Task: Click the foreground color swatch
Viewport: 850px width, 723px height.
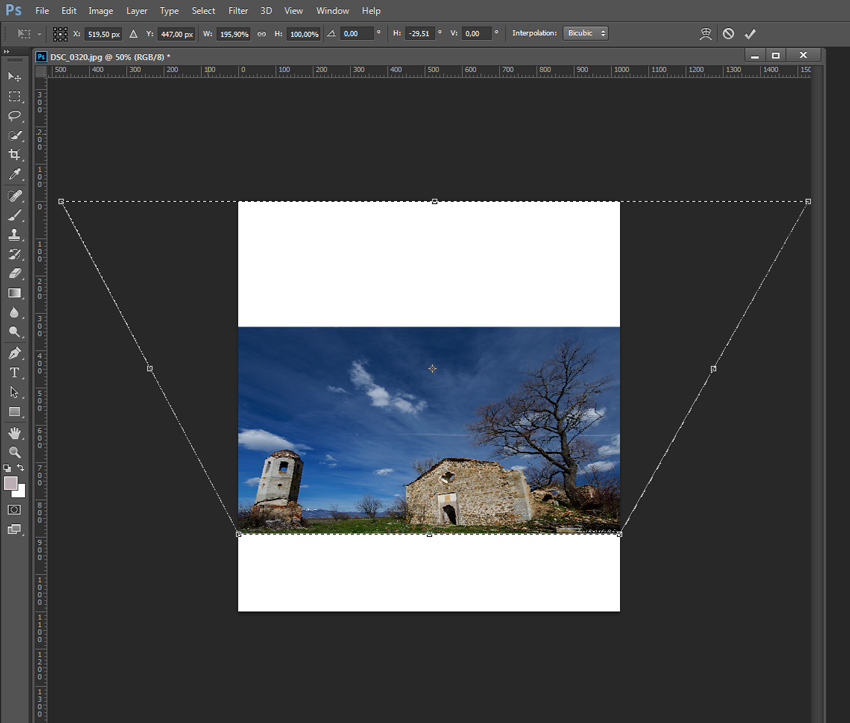Action: (11, 483)
